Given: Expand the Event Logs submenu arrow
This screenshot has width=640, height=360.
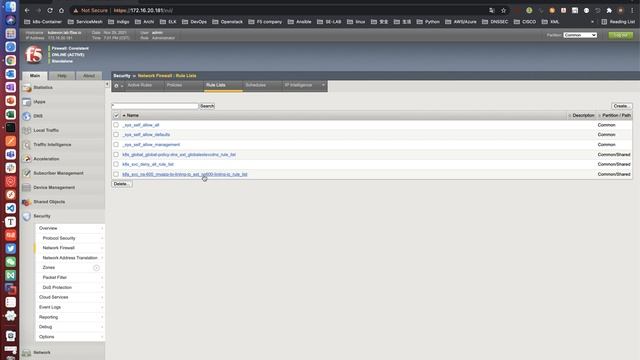Looking at the screenshot, I should tap(102, 307).
